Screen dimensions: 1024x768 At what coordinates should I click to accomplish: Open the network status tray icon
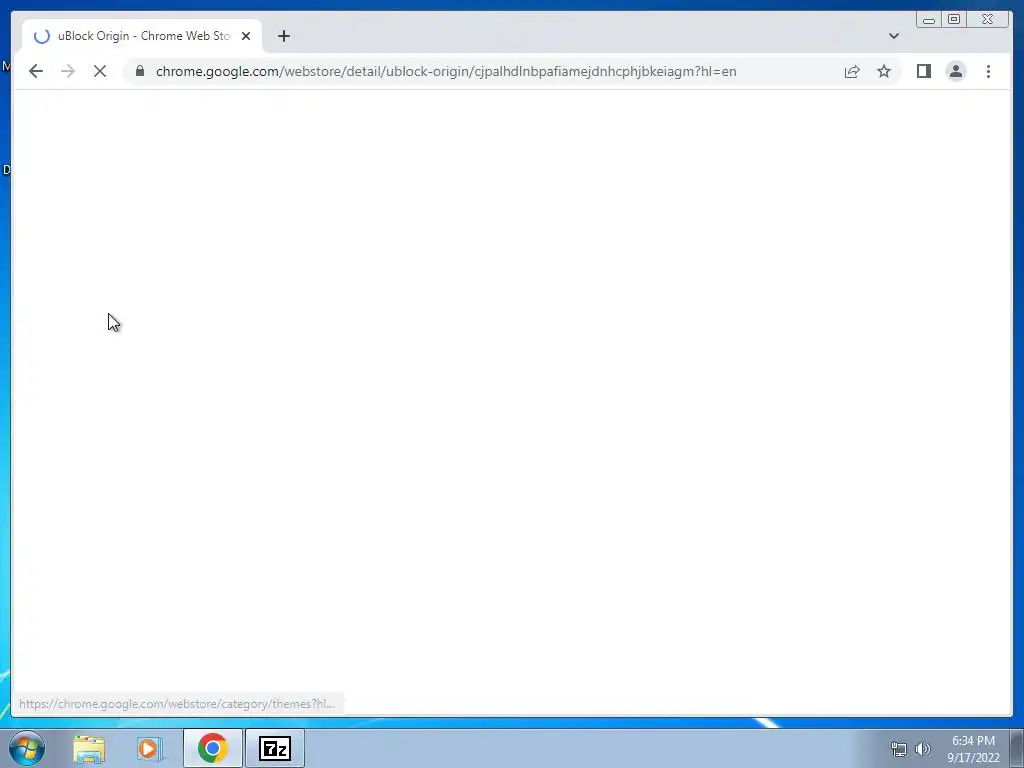[899, 749]
